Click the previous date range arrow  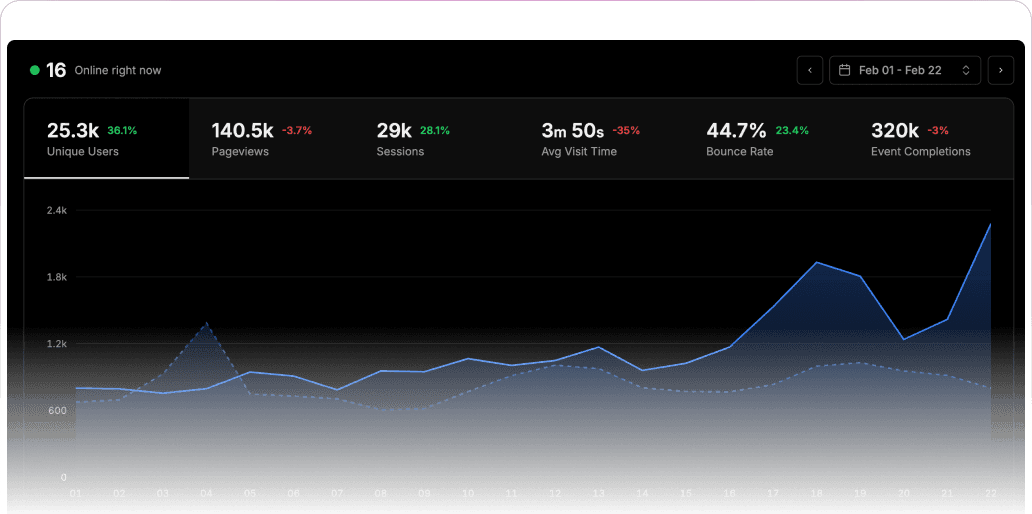(810, 70)
